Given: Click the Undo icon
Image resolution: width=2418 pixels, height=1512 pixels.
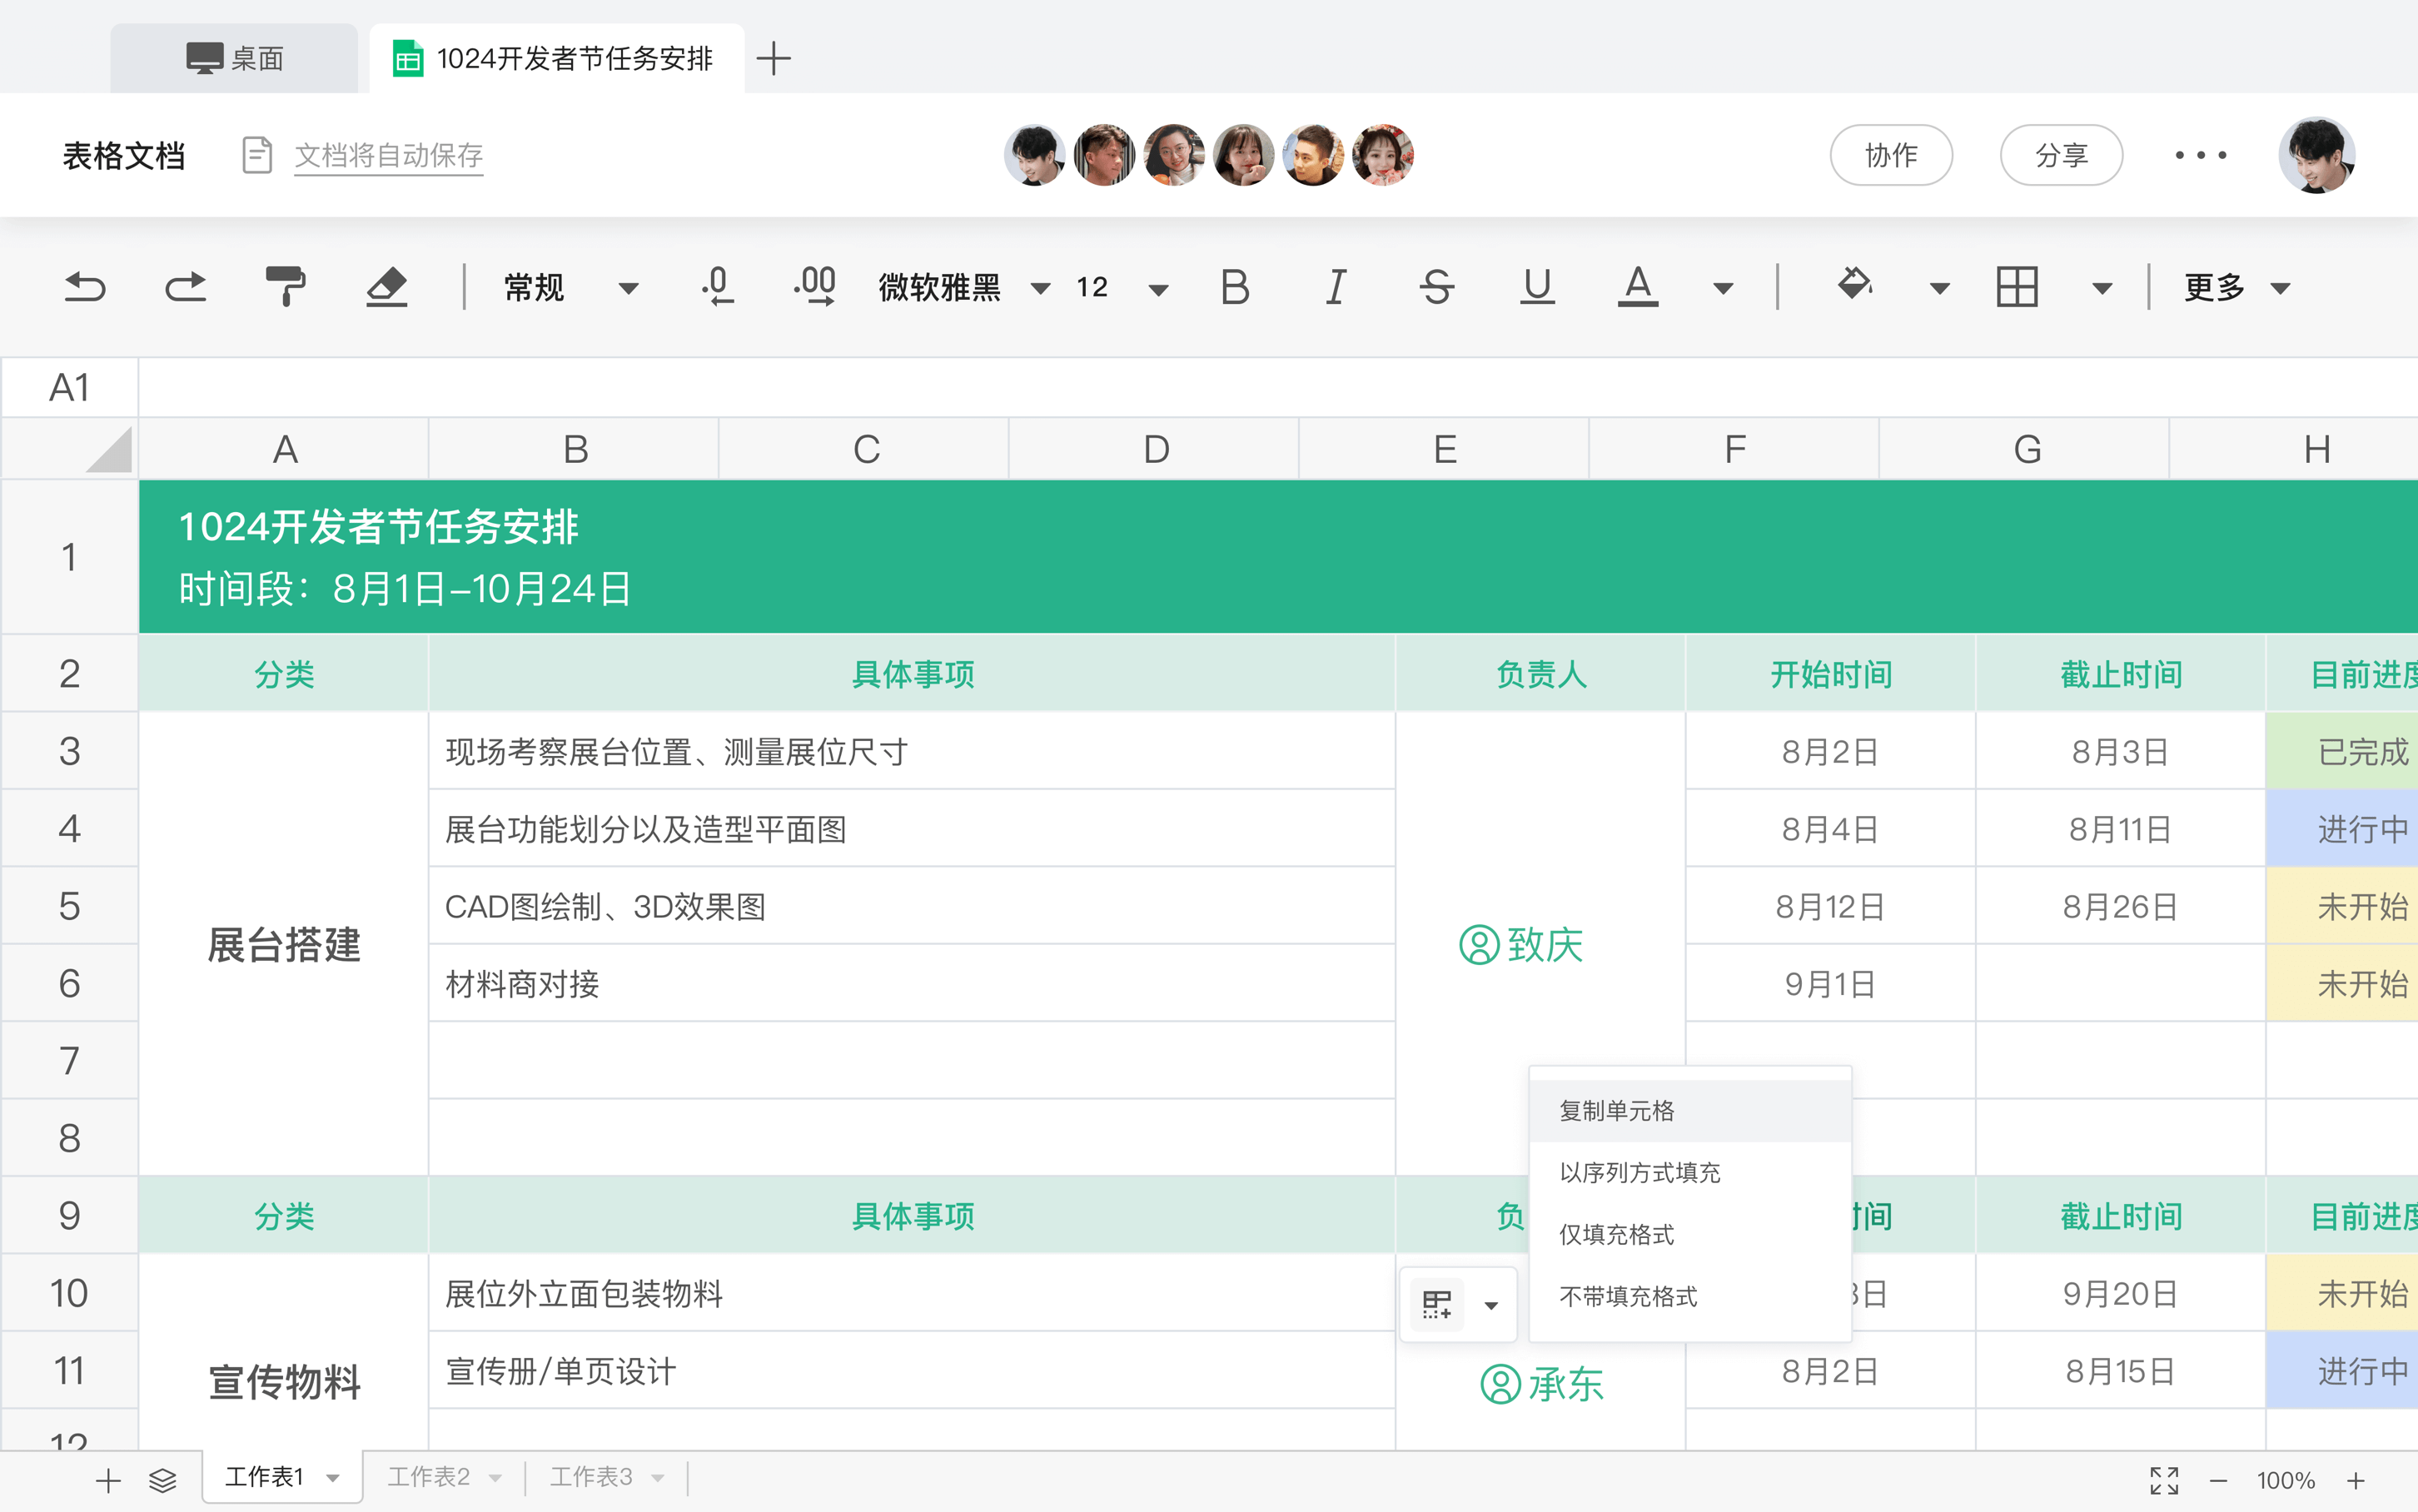Looking at the screenshot, I should point(84,288).
